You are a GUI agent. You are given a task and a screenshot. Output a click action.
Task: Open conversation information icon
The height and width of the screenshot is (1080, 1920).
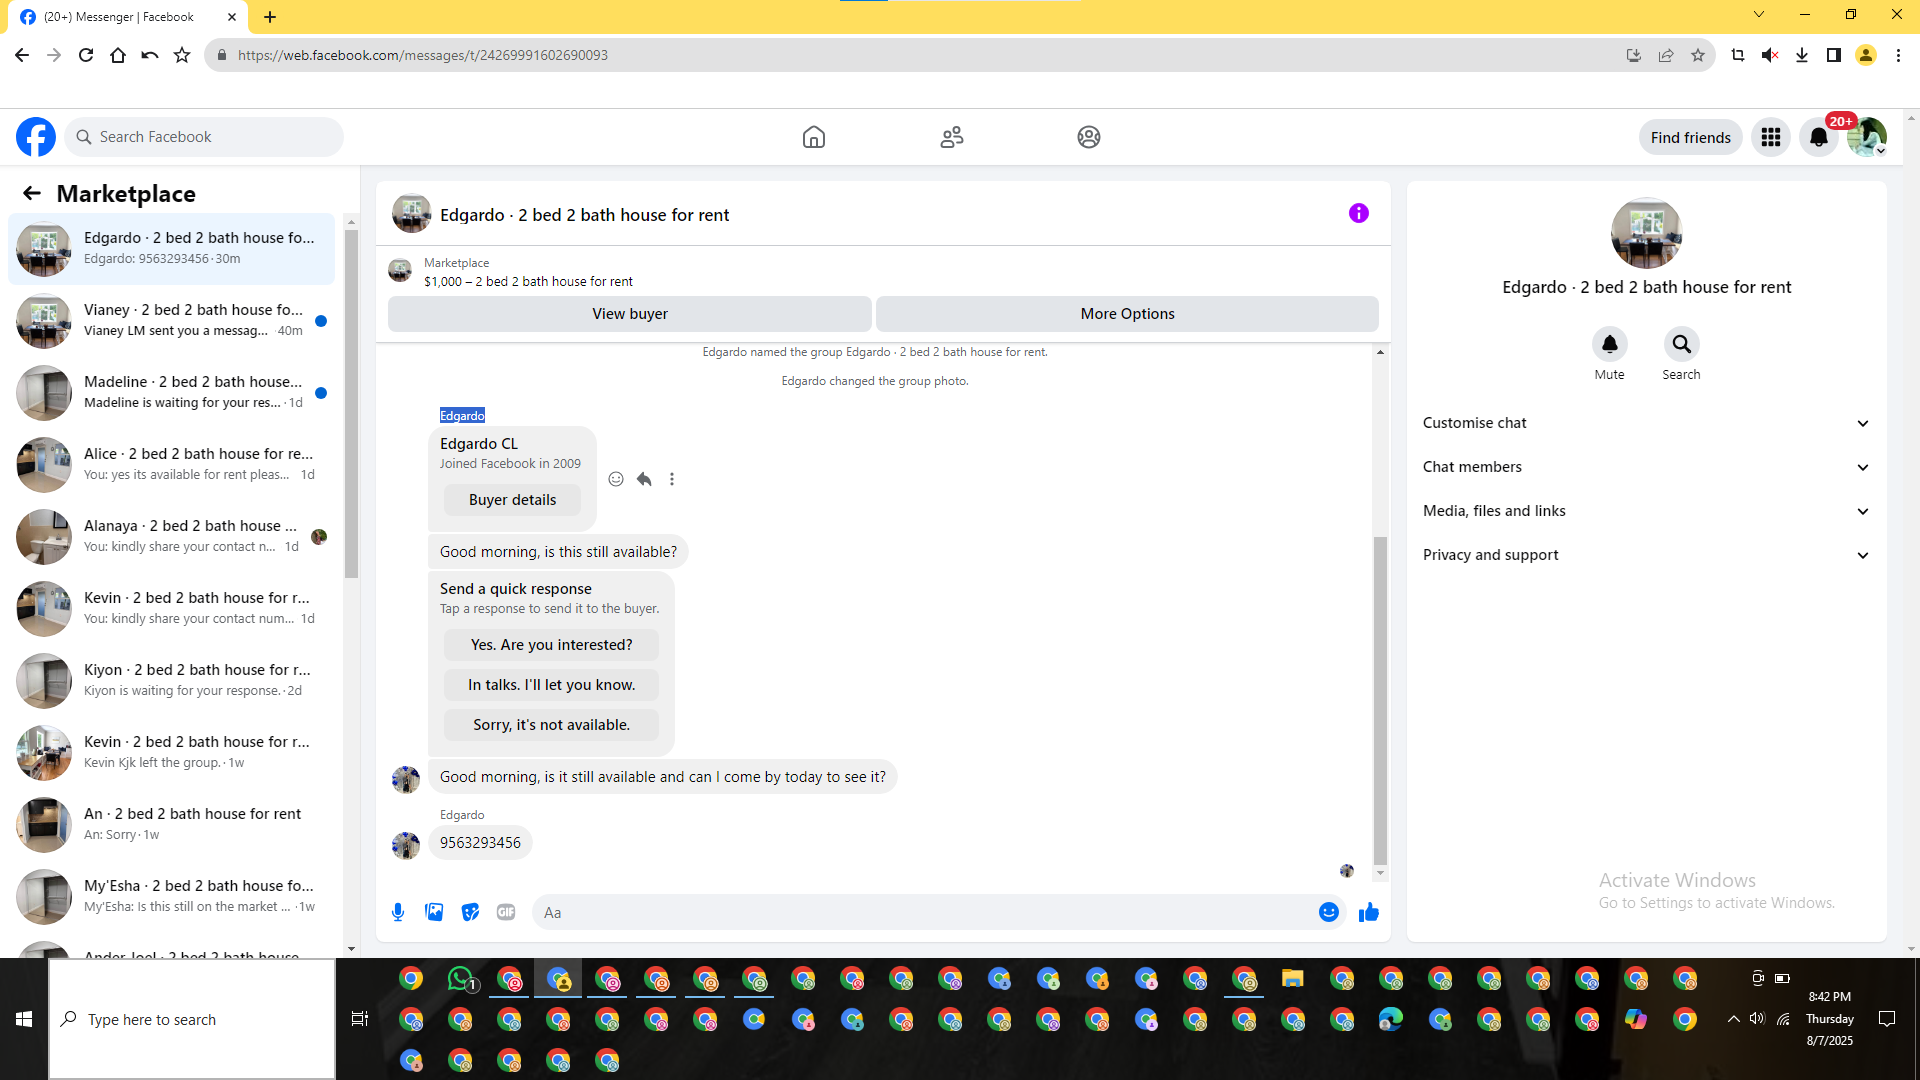click(1359, 213)
